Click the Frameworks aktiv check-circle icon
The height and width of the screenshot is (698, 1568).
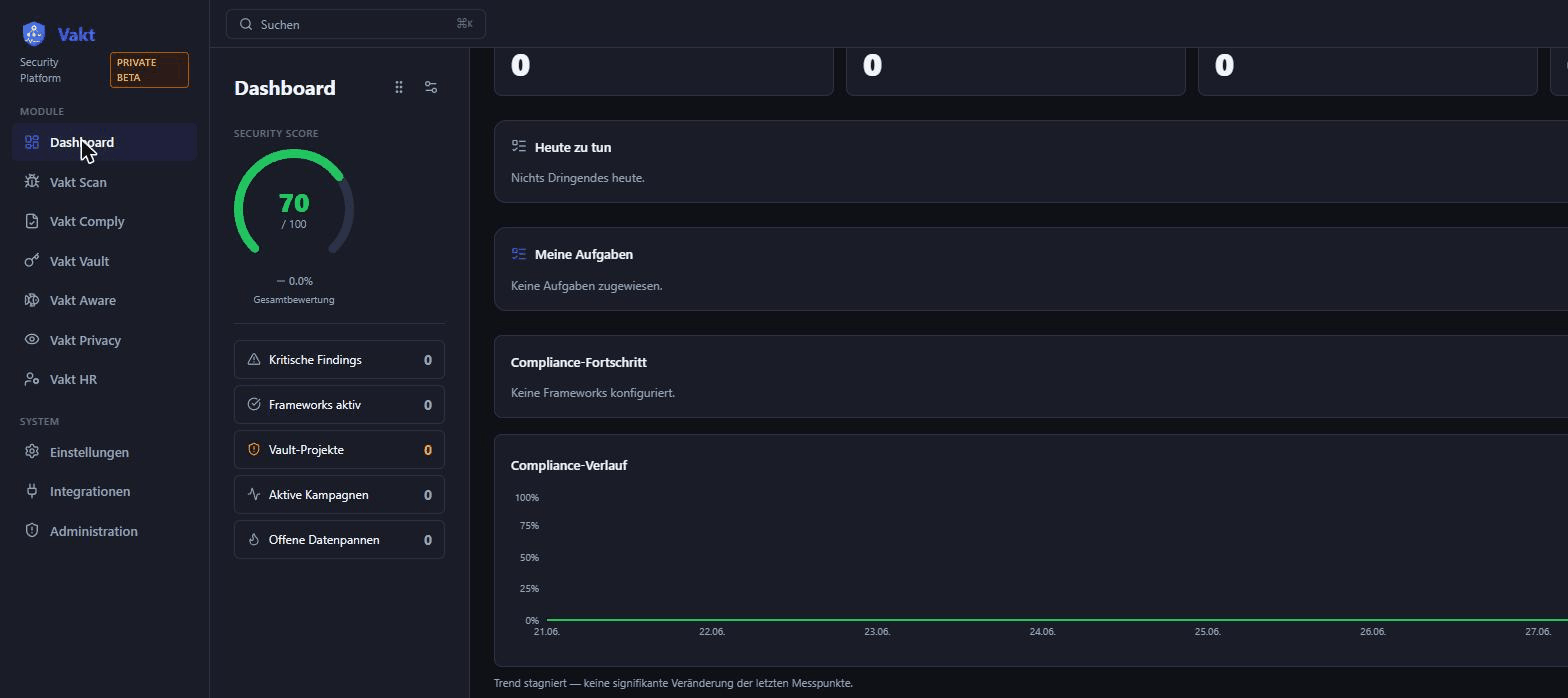tap(254, 405)
